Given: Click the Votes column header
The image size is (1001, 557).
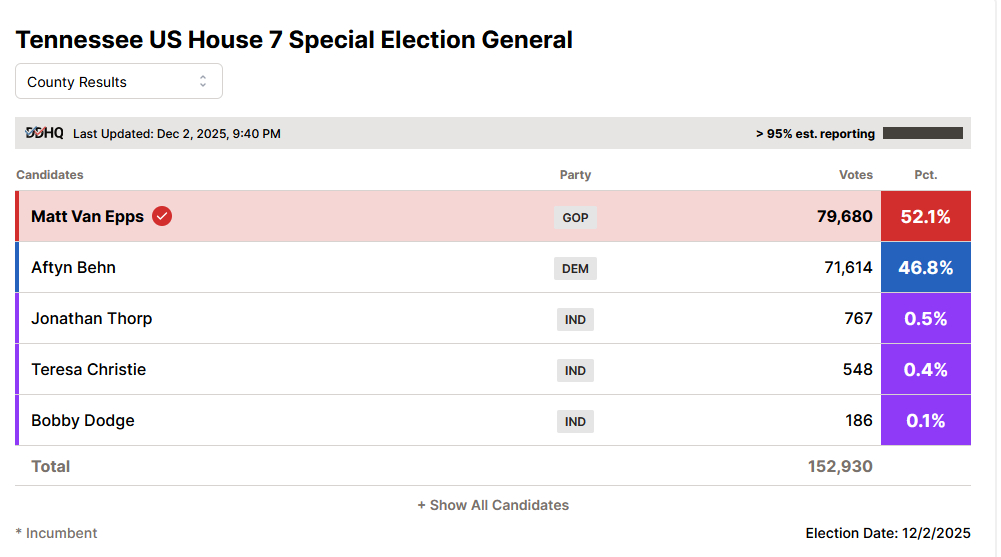Looking at the screenshot, I should [856, 175].
